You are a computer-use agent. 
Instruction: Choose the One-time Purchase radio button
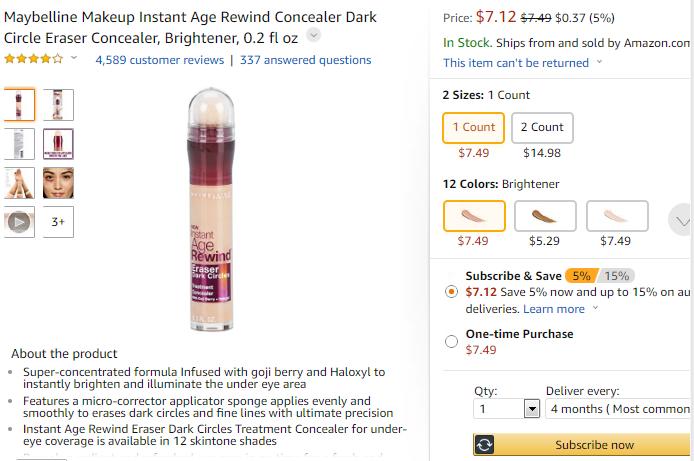coord(451,341)
